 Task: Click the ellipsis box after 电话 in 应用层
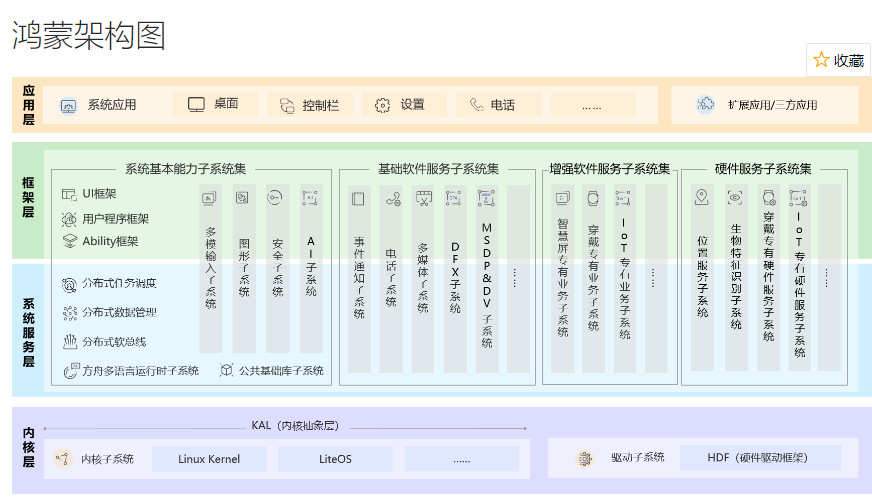(x=593, y=105)
